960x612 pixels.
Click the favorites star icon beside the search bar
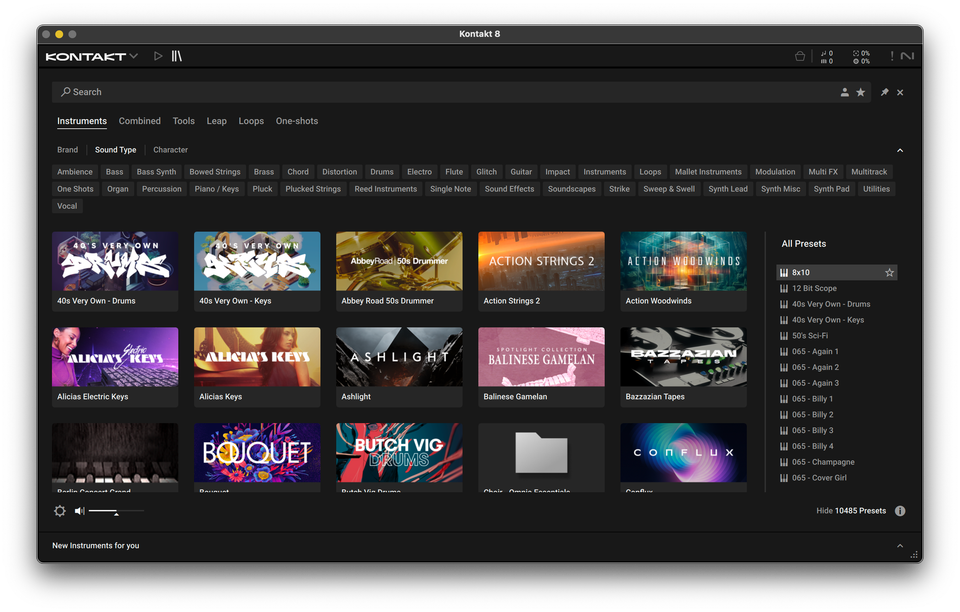(x=861, y=91)
